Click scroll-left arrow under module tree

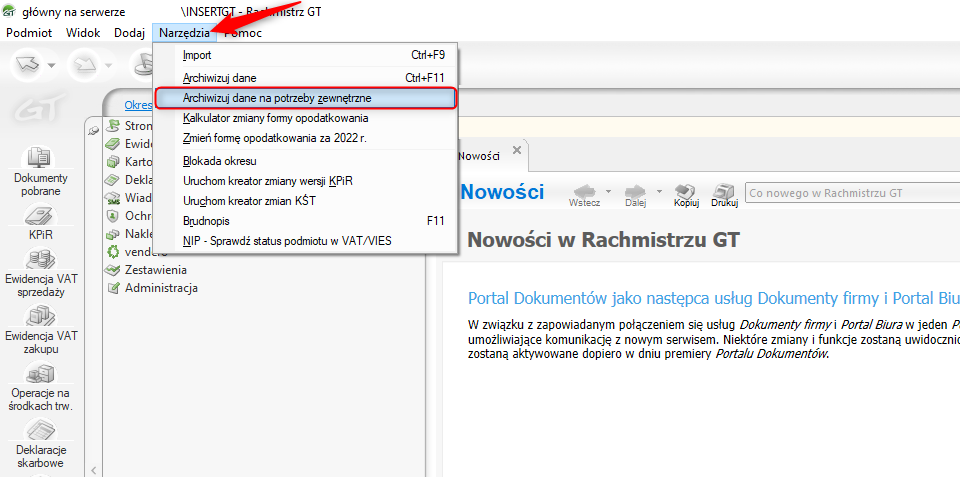pos(94,470)
